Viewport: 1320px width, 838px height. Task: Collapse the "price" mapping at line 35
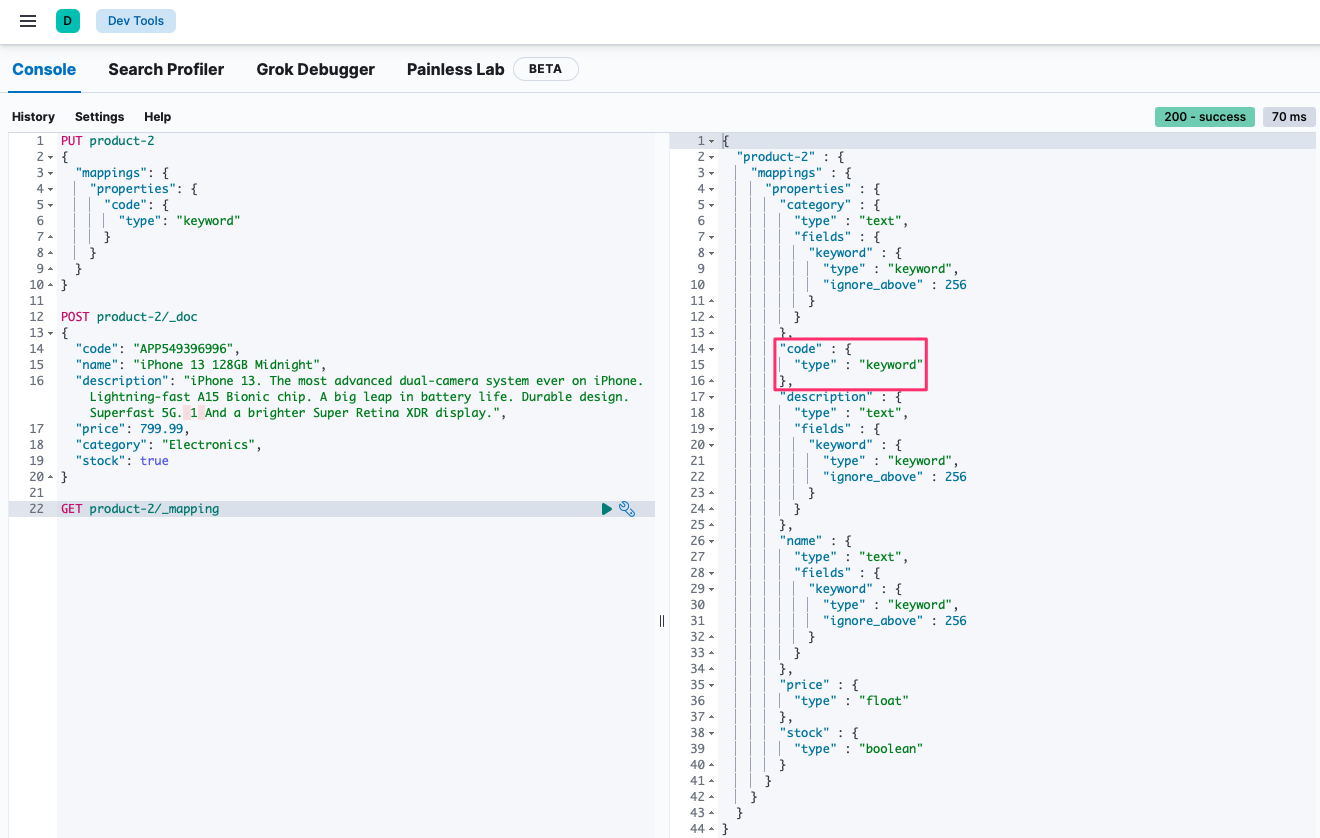coord(711,685)
